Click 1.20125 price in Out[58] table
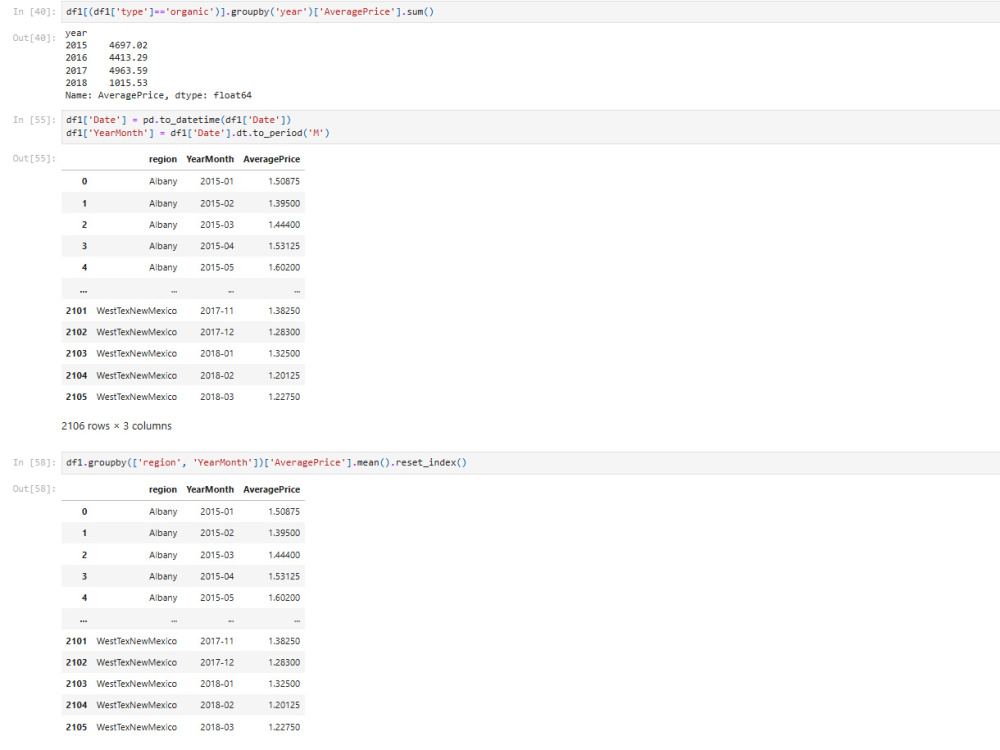Viewport: 1000px width, 750px height. click(x=284, y=705)
